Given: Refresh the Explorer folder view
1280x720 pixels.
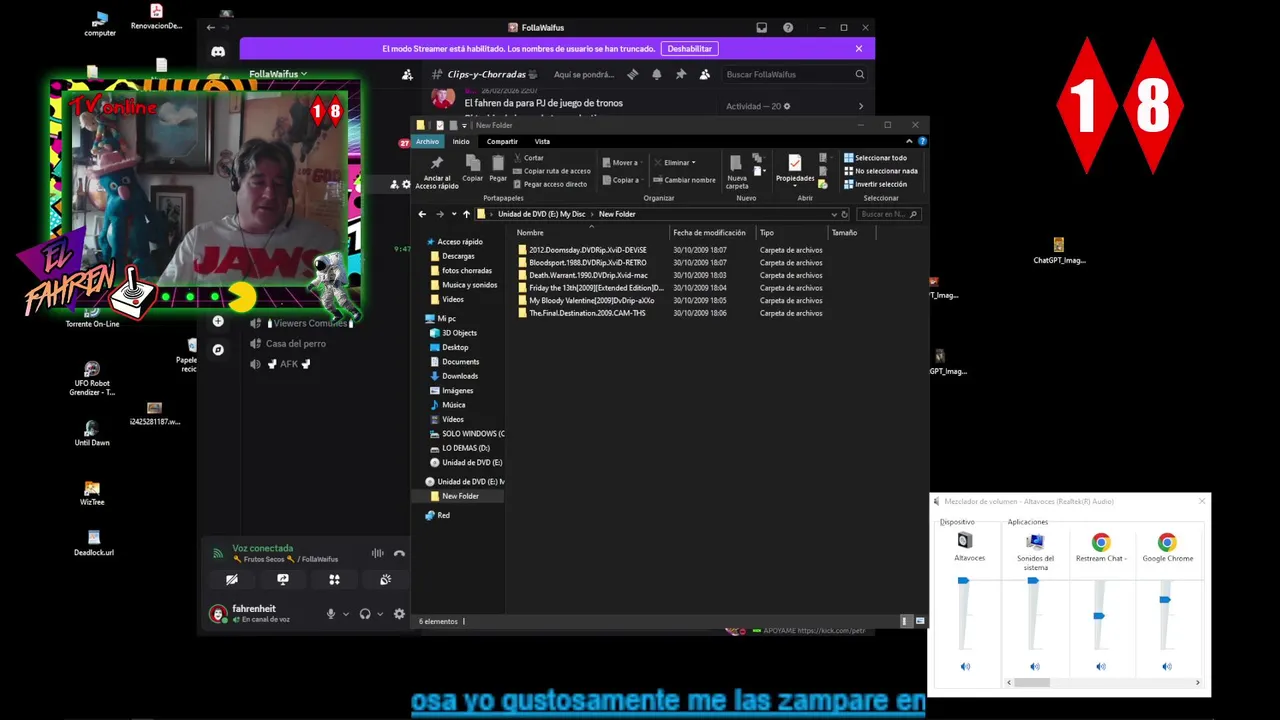Looking at the screenshot, I should point(845,214).
